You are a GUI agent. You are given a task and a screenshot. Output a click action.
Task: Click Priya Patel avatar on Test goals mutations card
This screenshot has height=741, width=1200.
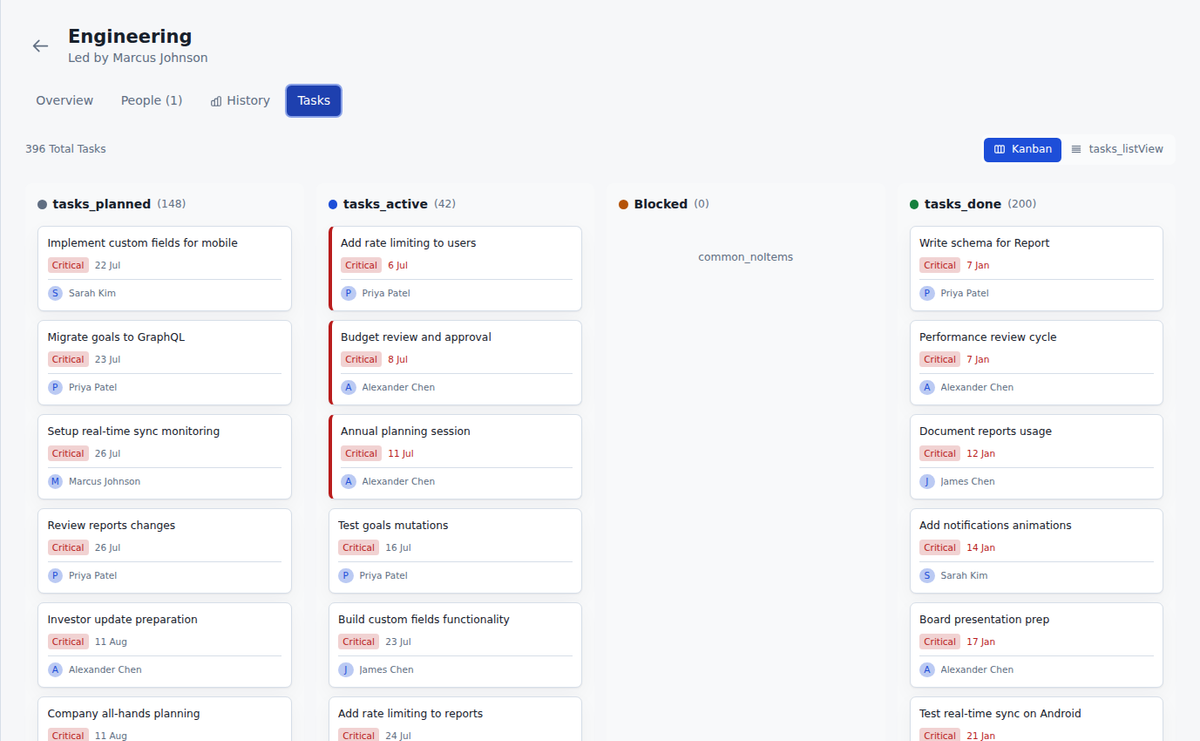tap(346, 575)
